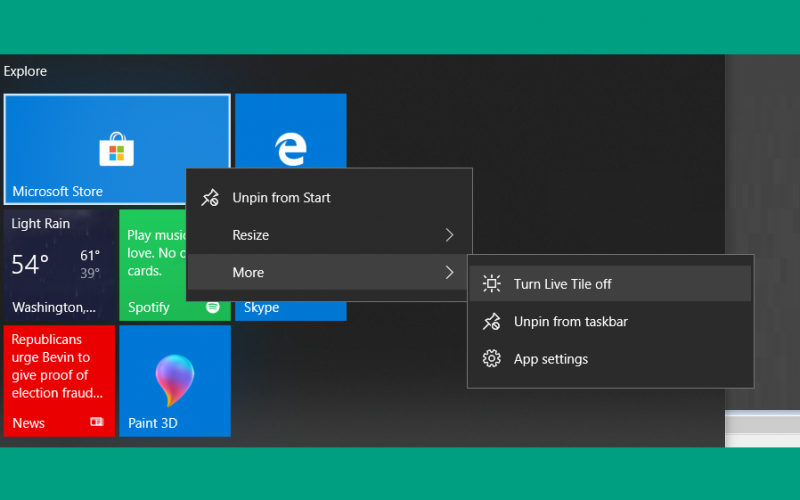Open the Resize submenu
Image resolution: width=800 pixels, height=500 pixels.
point(329,235)
